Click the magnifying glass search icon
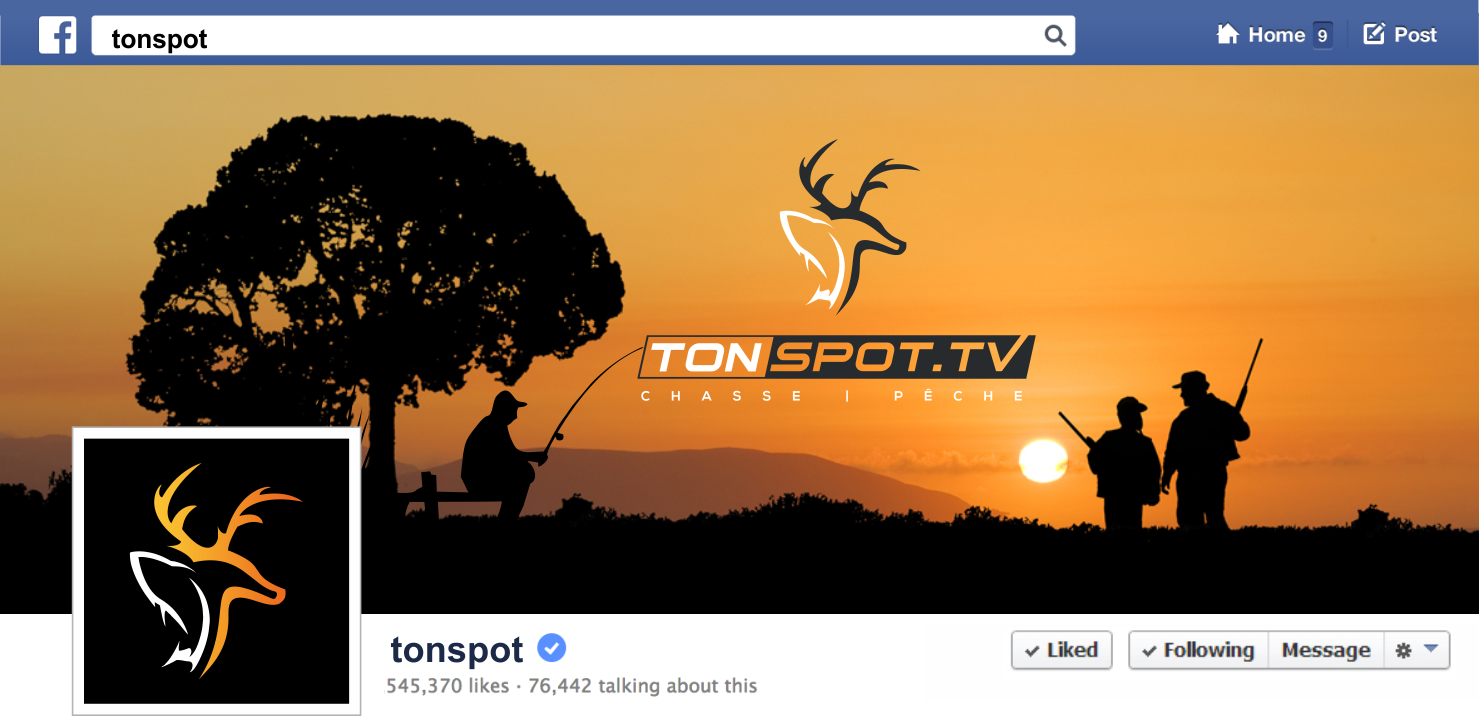Image resolution: width=1479 pixels, height=716 pixels. [x=1055, y=36]
